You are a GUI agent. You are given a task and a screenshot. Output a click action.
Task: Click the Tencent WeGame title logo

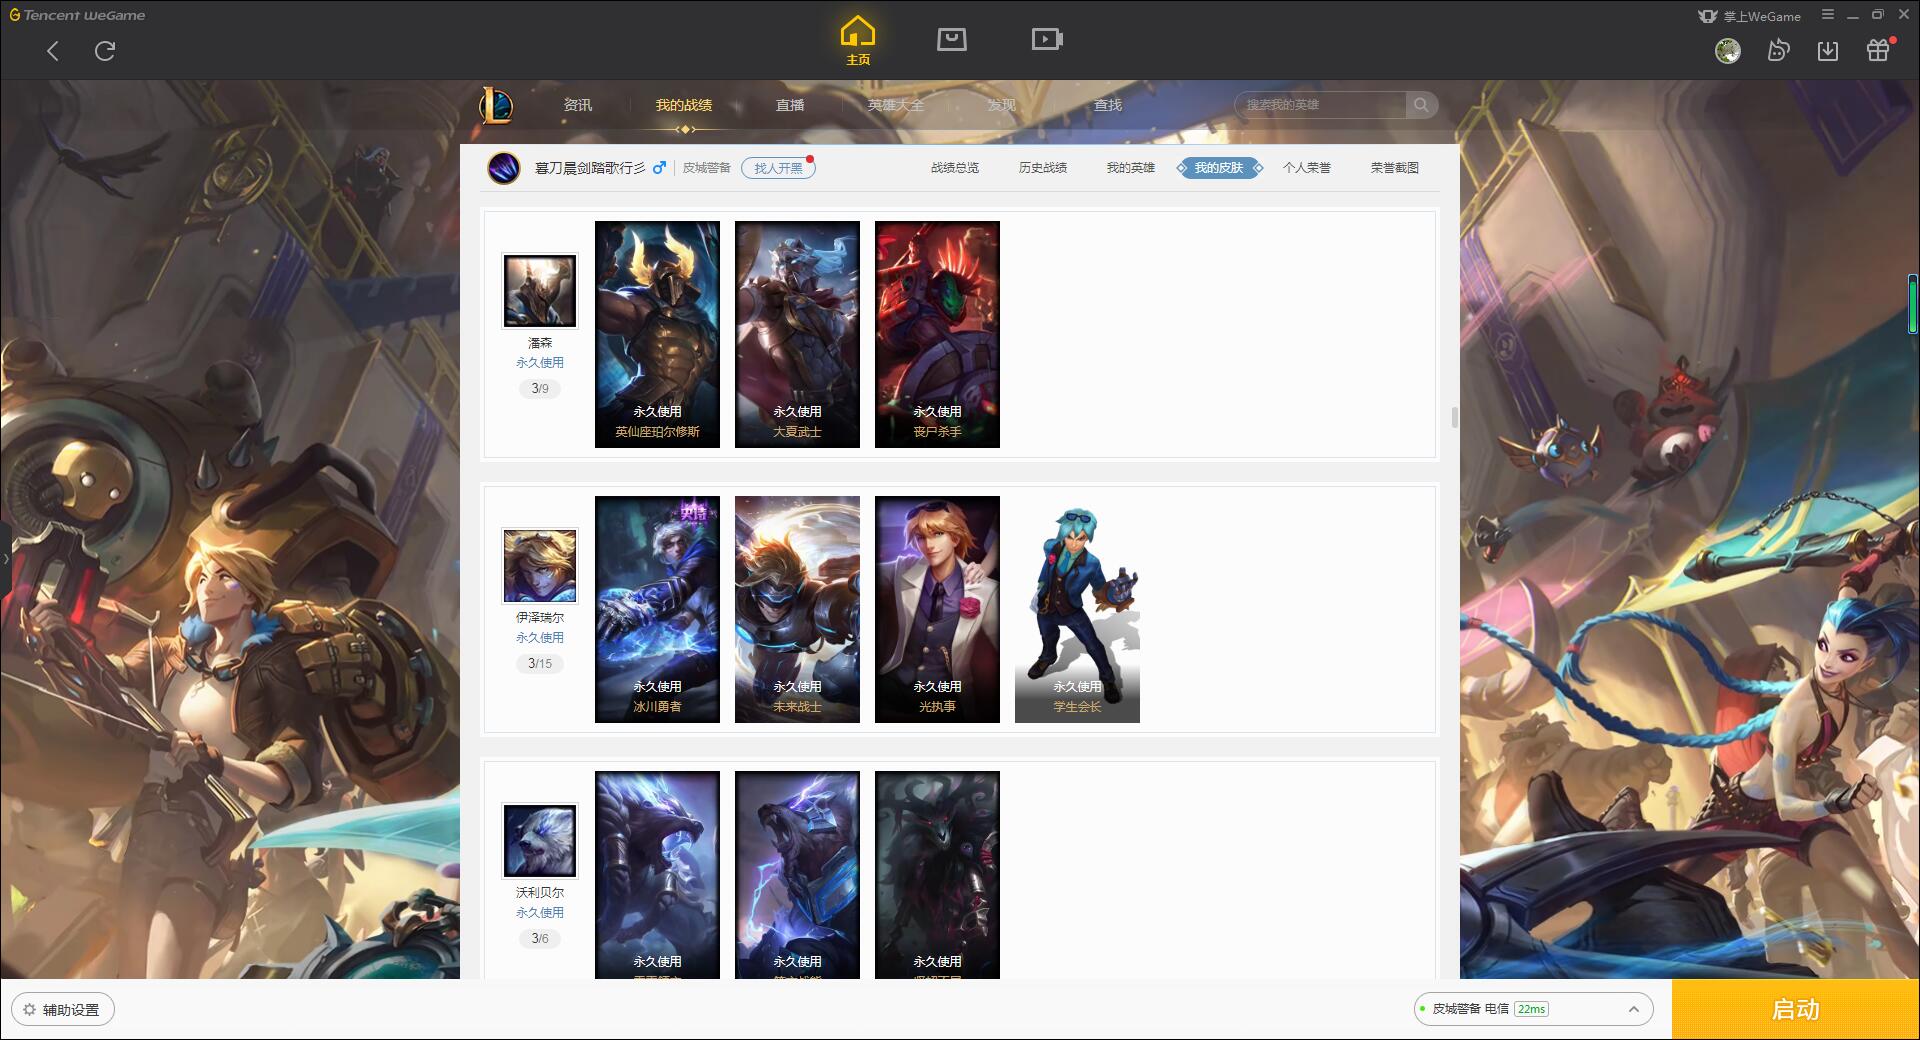77,15
